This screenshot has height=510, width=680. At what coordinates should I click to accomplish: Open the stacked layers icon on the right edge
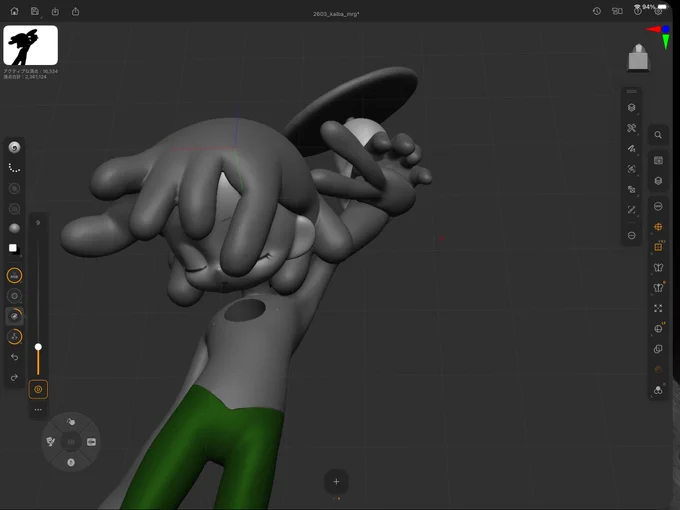click(x=658, y=181)
